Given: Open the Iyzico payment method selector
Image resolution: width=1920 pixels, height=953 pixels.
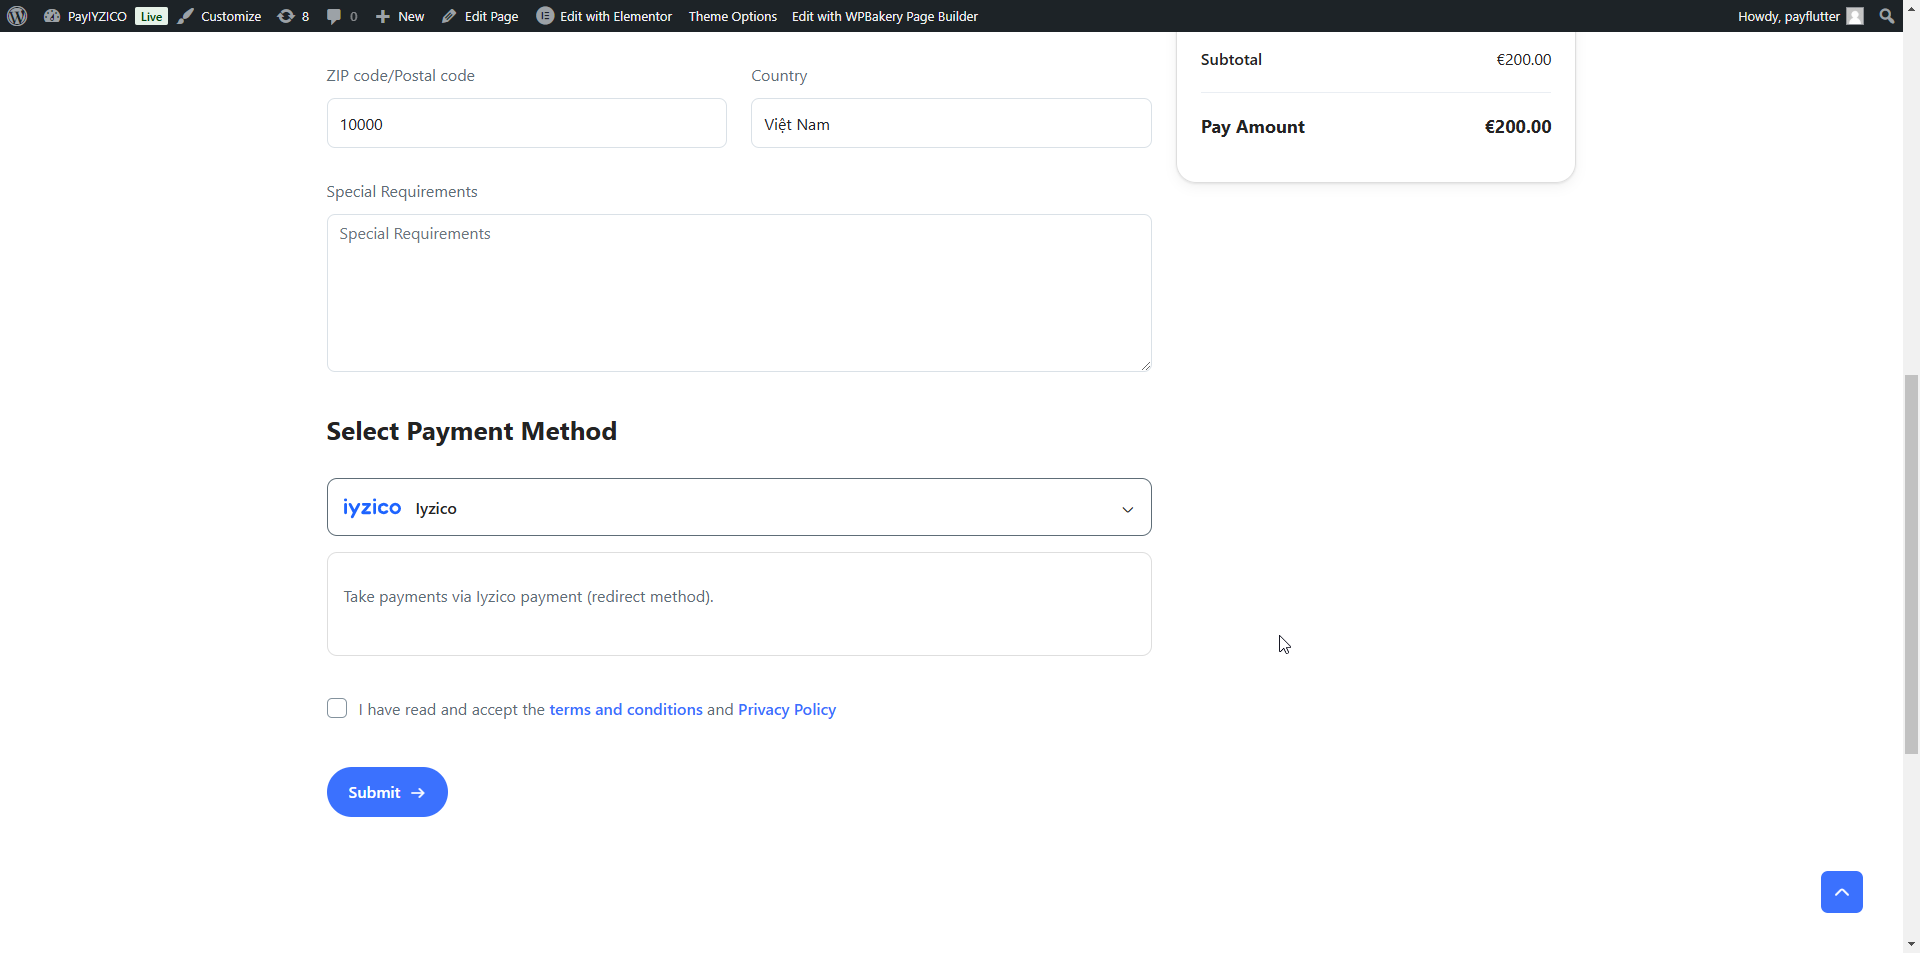Looking at the screenshot, I should [x=739, y=507].
